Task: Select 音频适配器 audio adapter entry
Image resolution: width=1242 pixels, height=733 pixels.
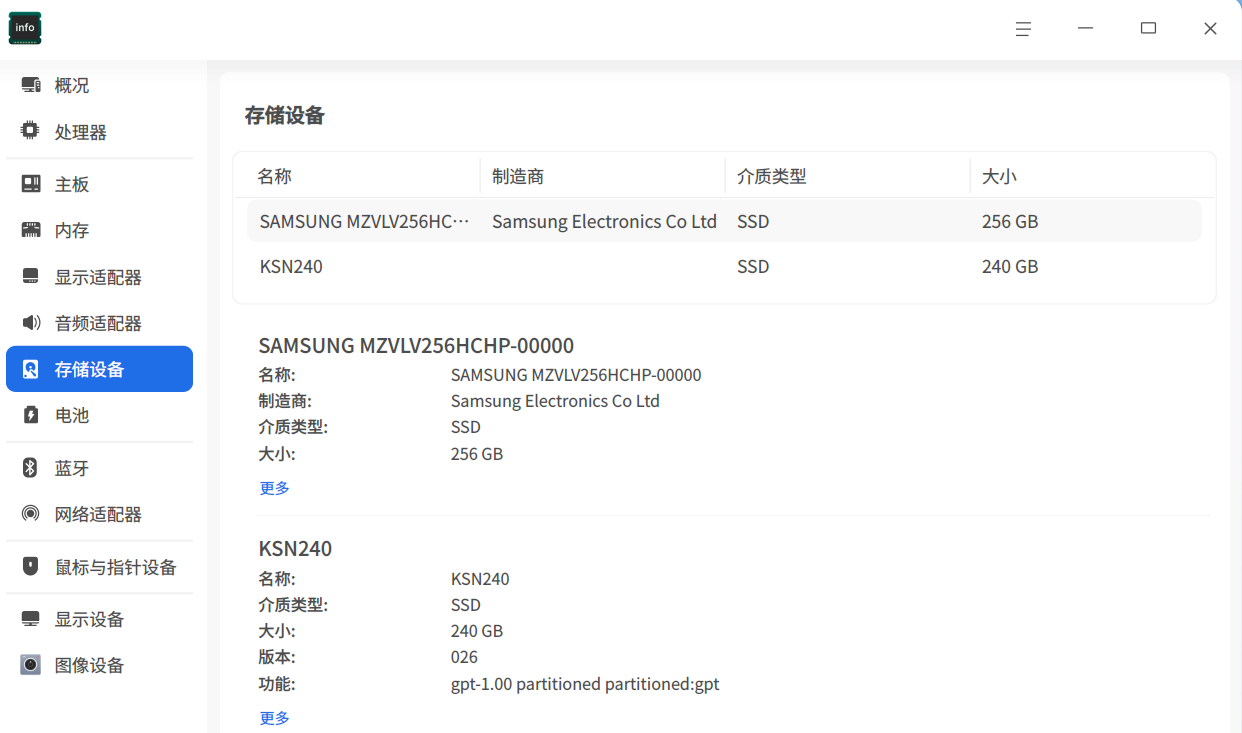Action: [99, 323]
